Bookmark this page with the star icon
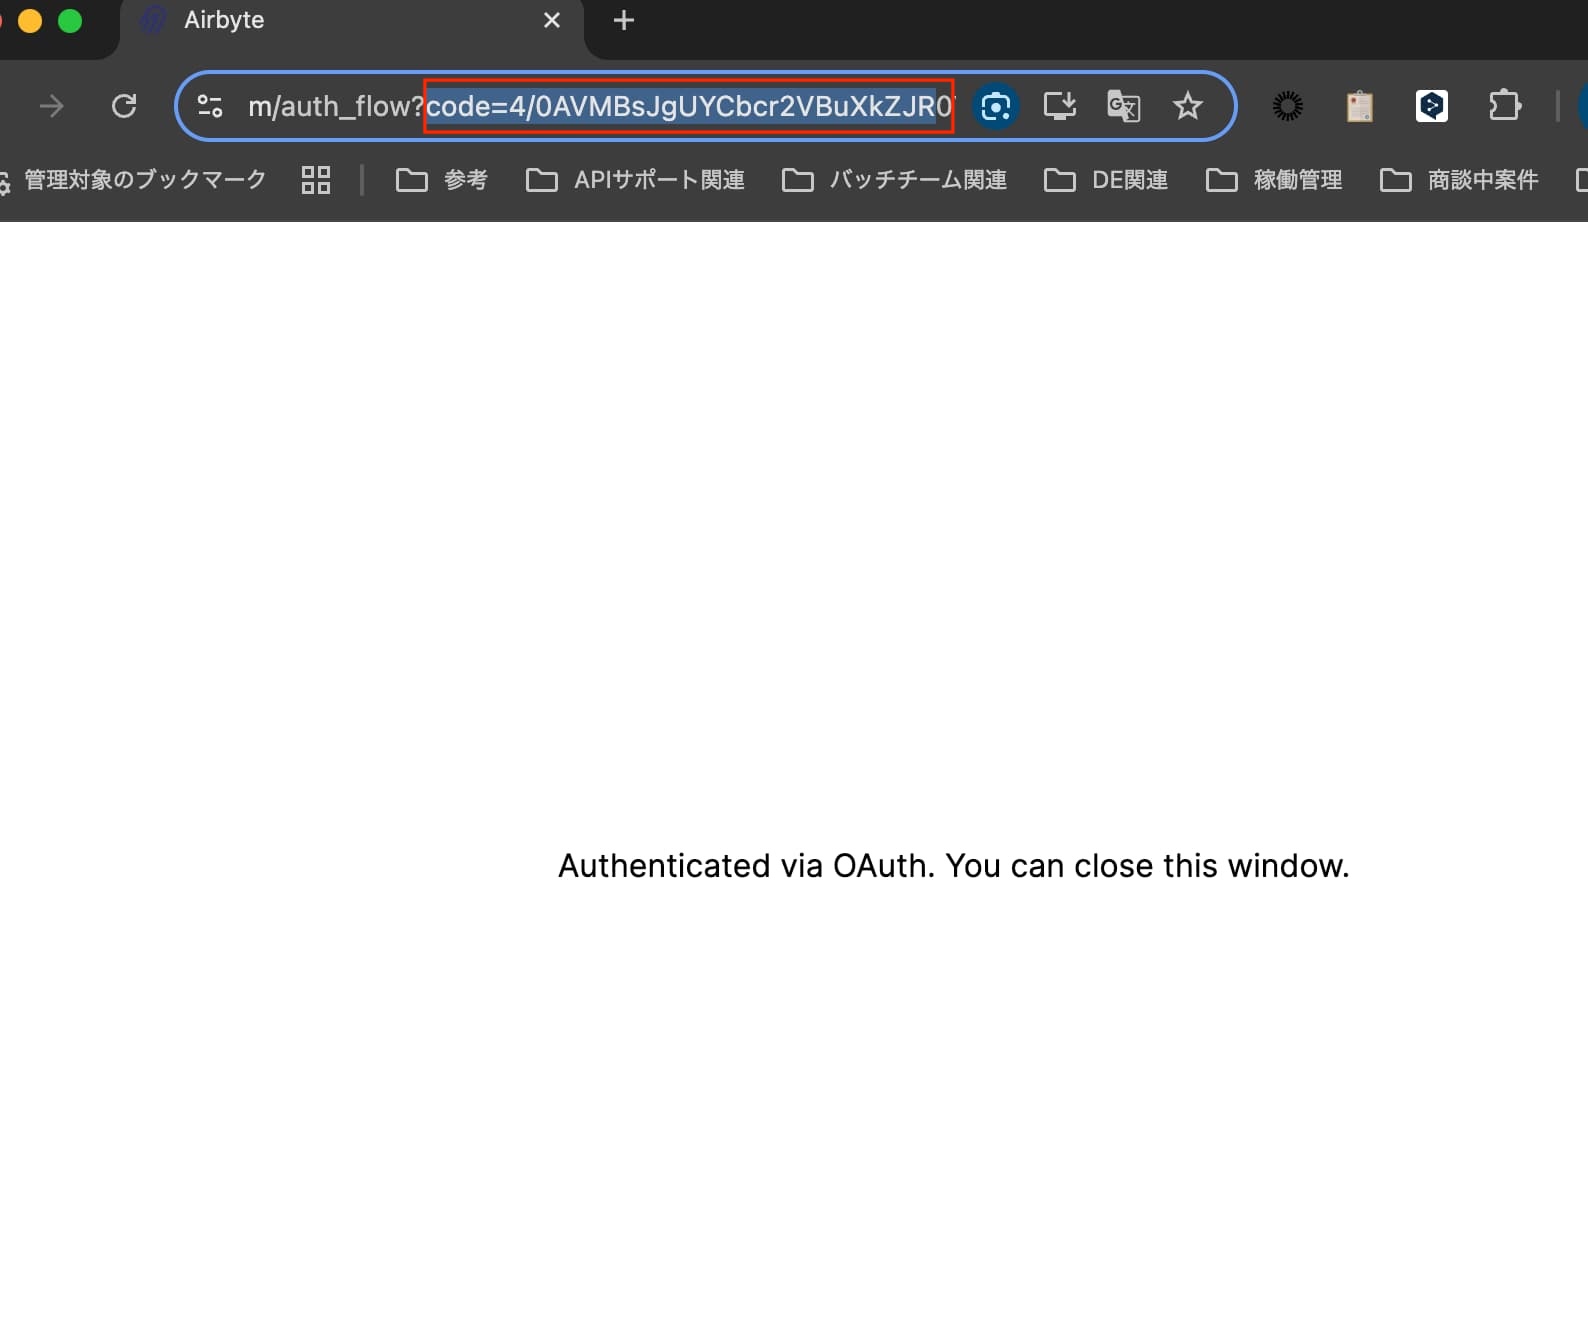 1188,106
